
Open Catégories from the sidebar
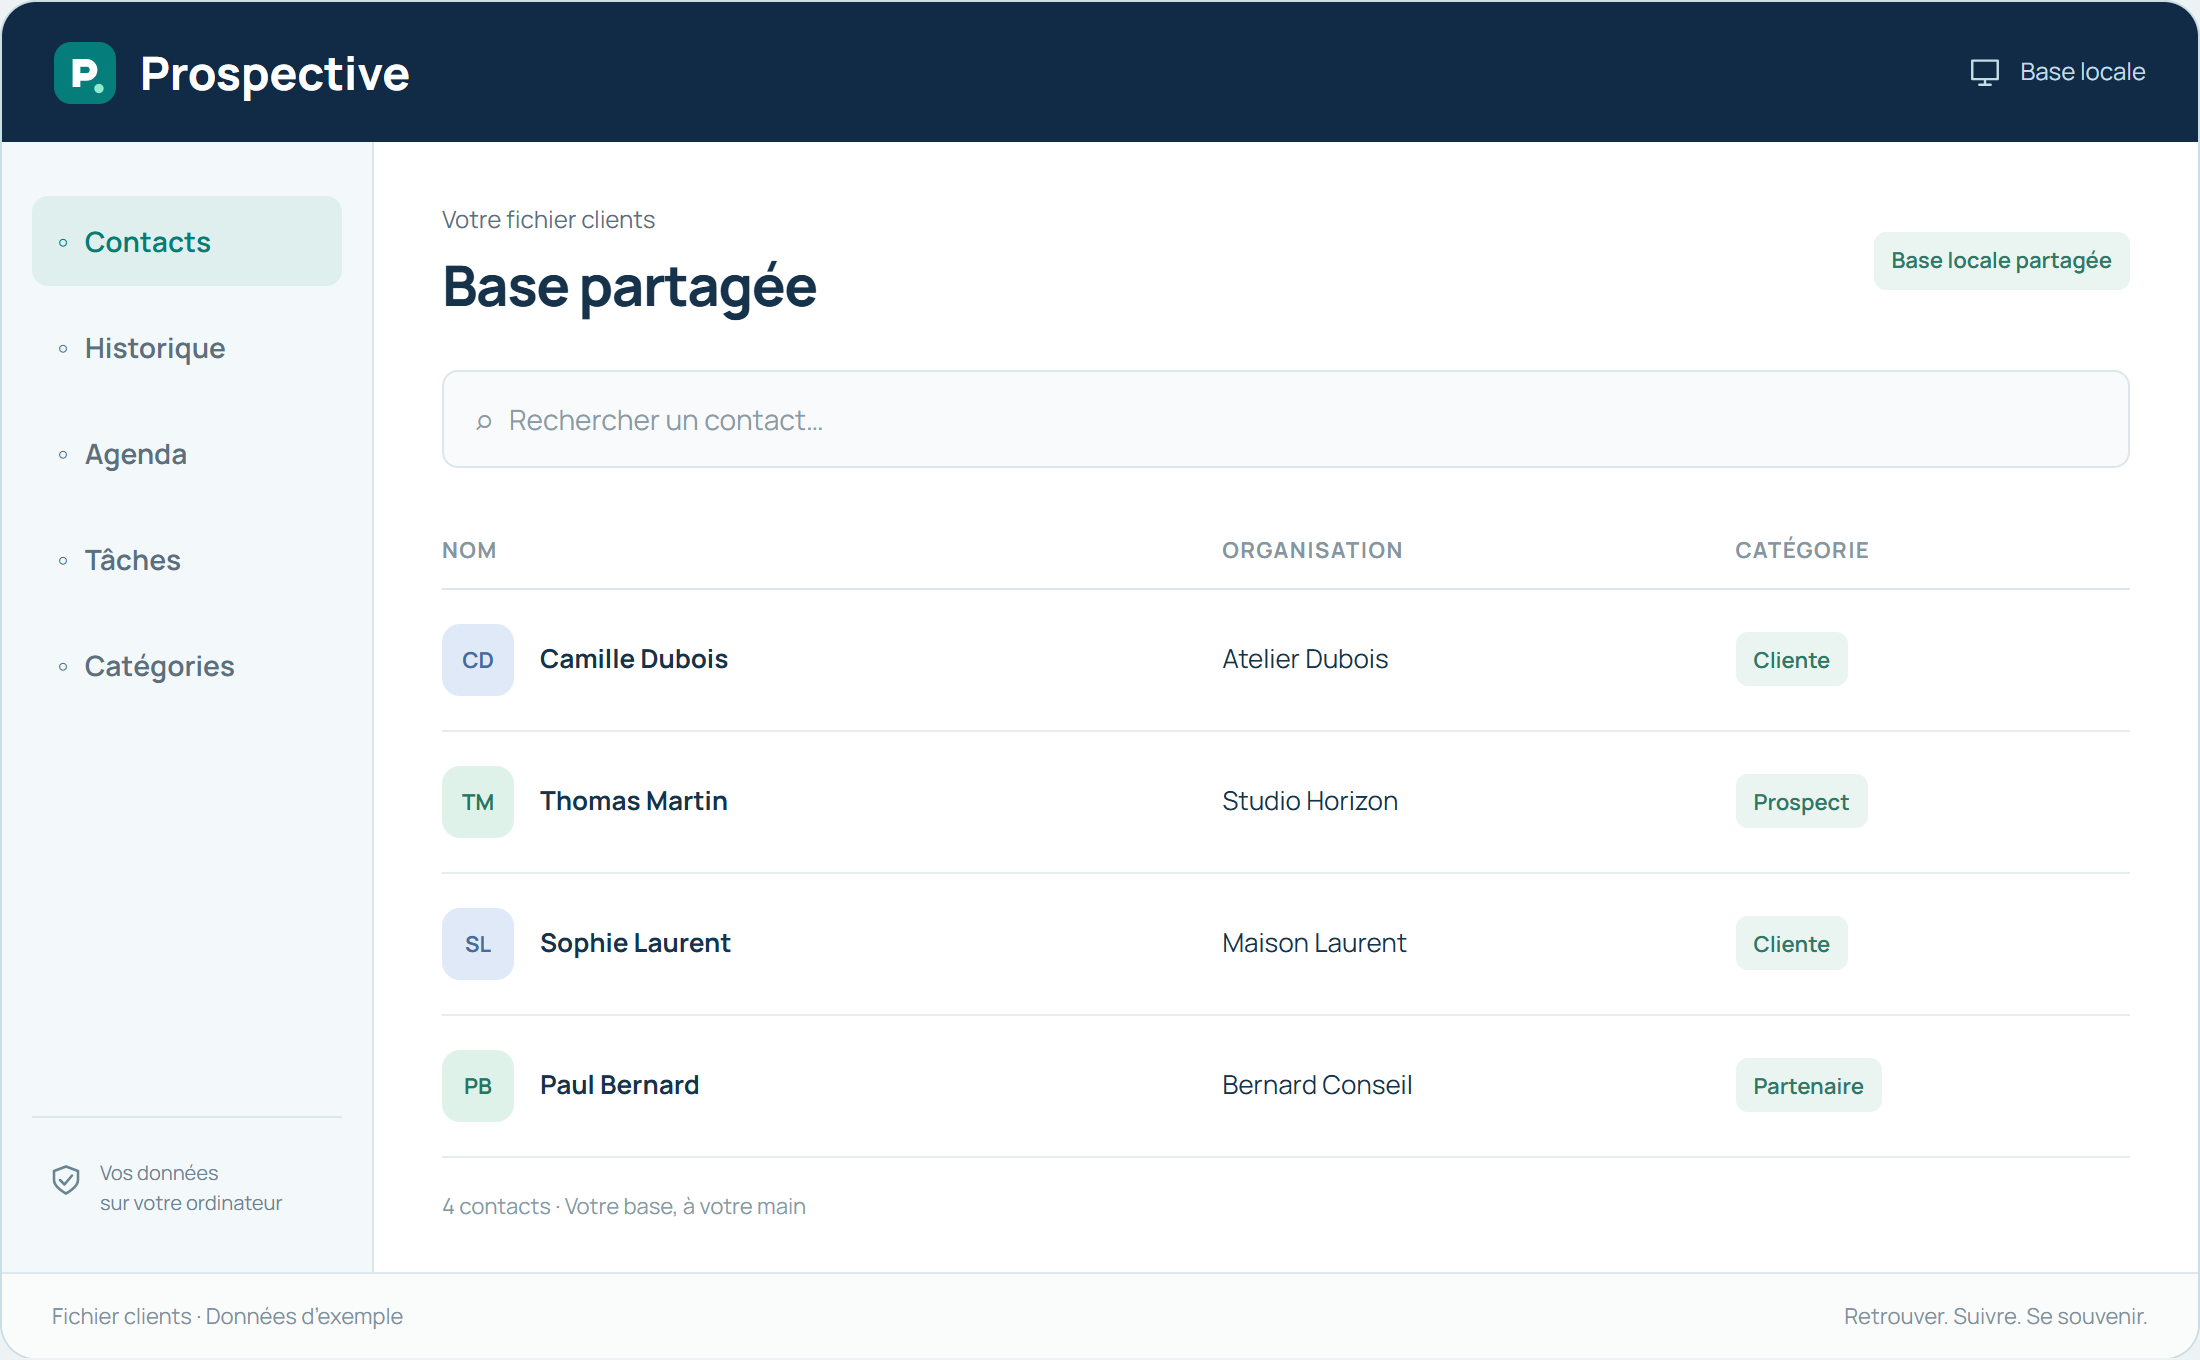(x=187, y=666)
